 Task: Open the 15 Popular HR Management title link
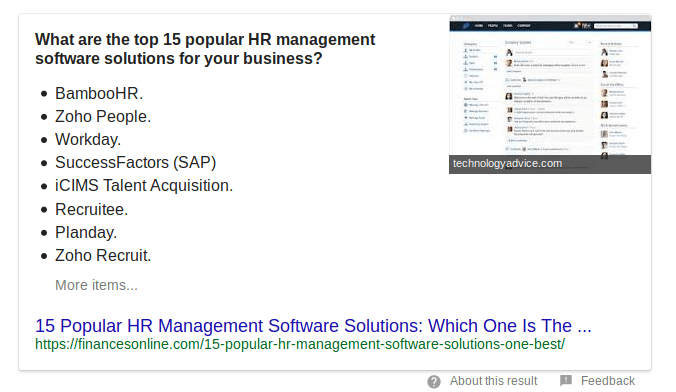pyautogui.click(x=313, y=326)
